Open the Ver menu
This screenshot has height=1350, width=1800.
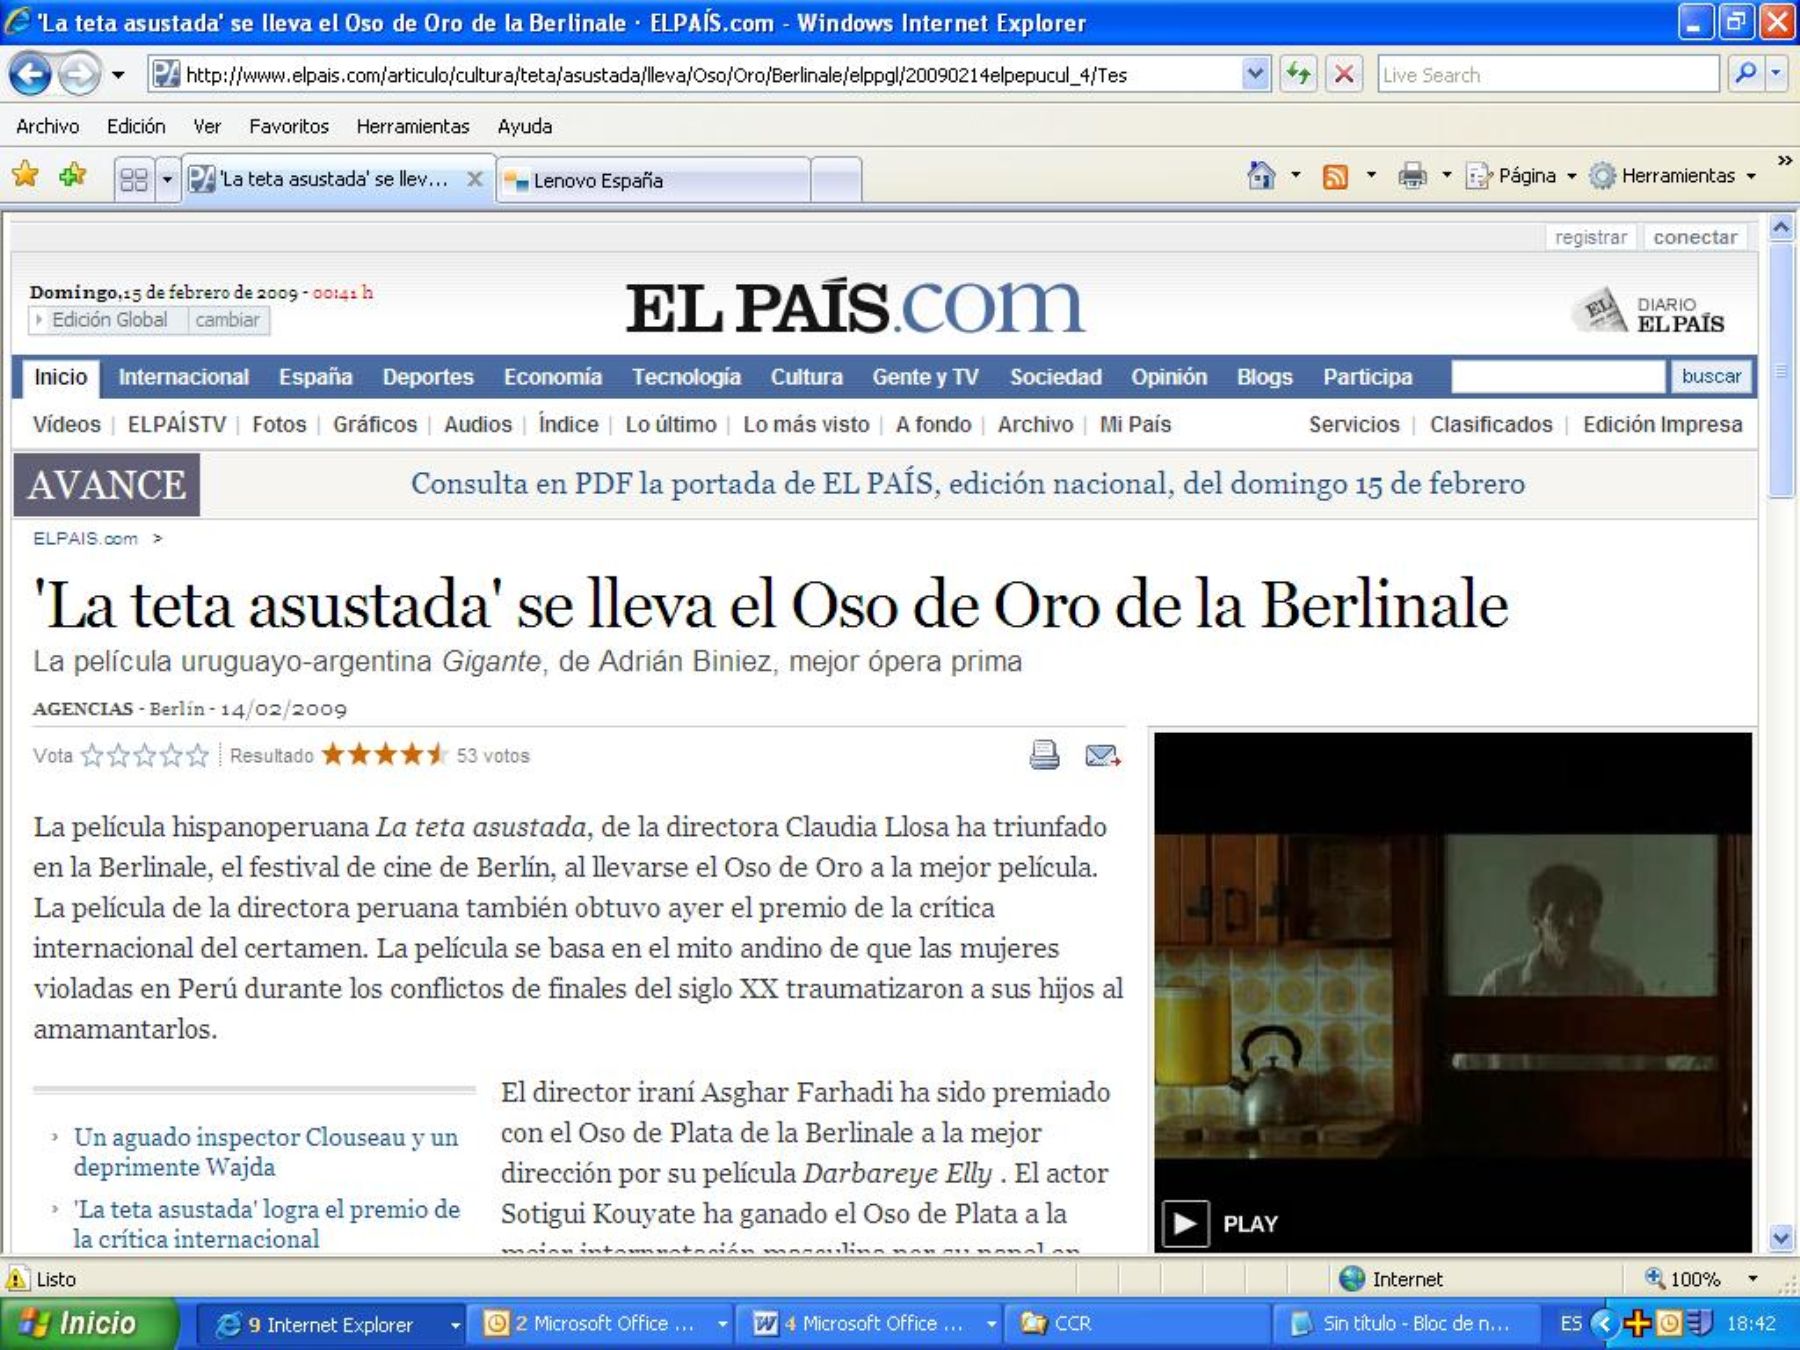(x=207, y=126)
